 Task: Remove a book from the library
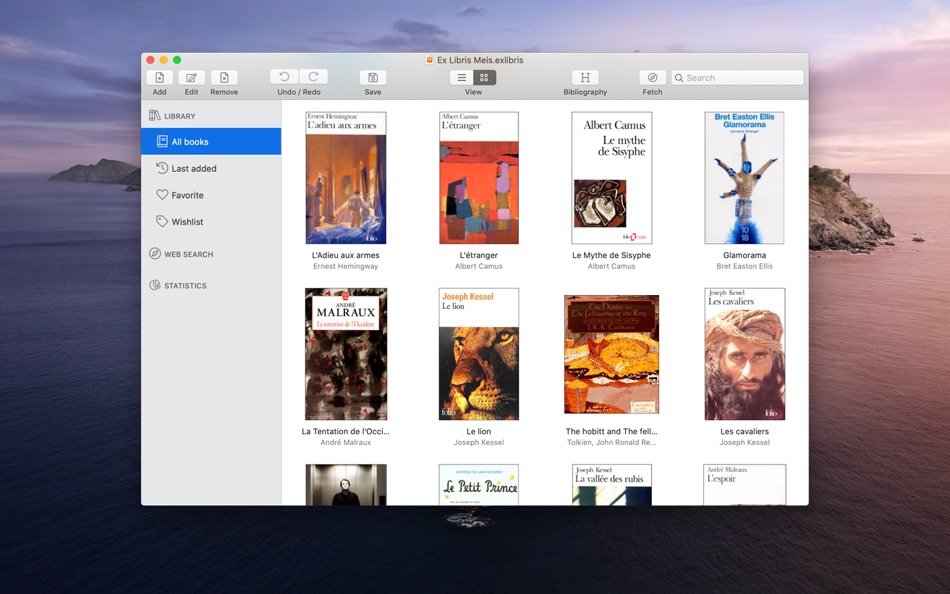pos(224,80)
